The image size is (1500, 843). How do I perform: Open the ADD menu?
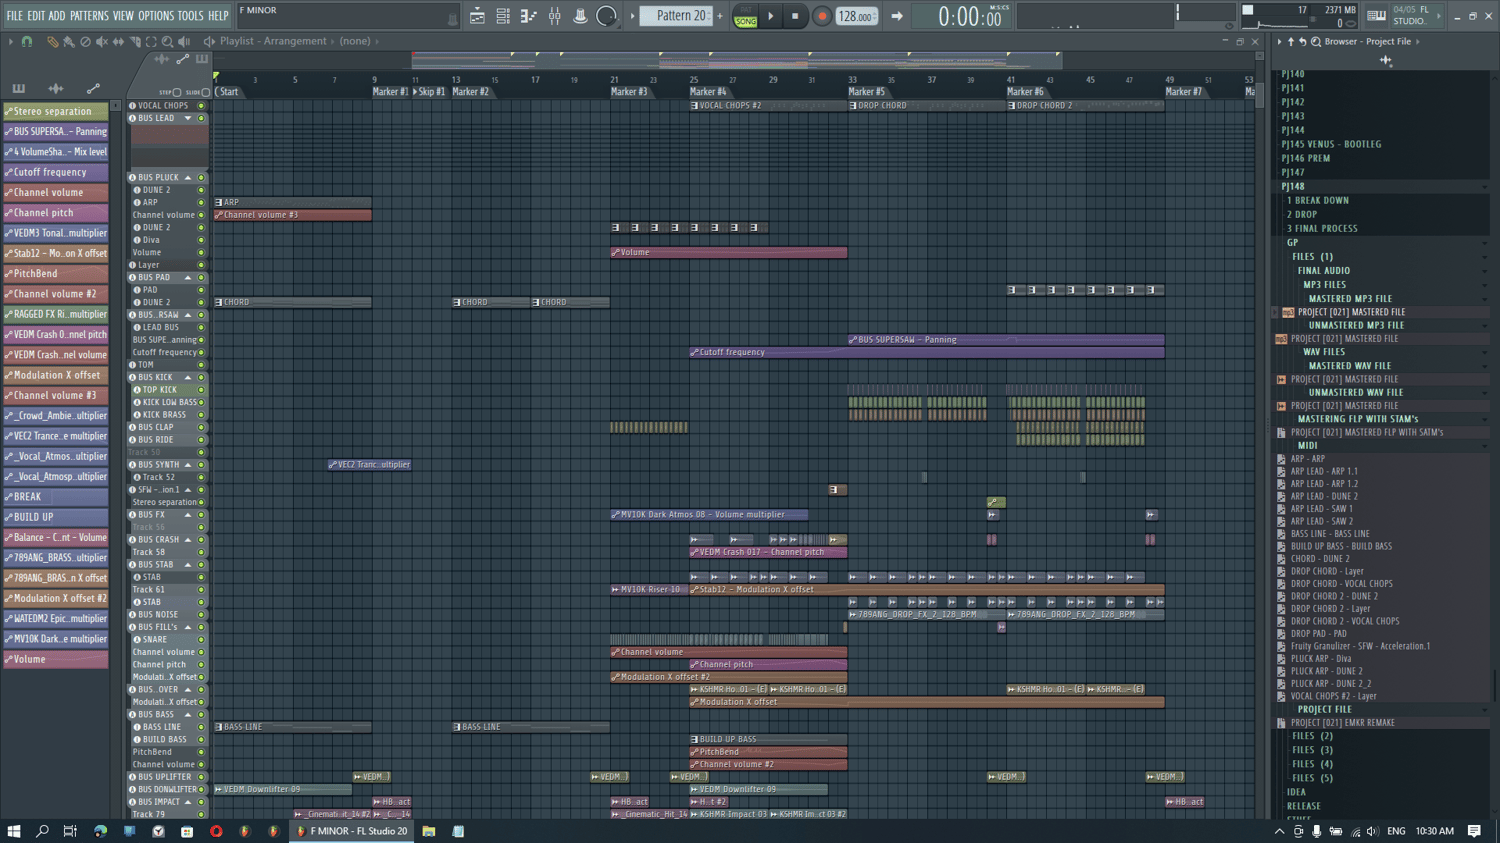(57, 16)
